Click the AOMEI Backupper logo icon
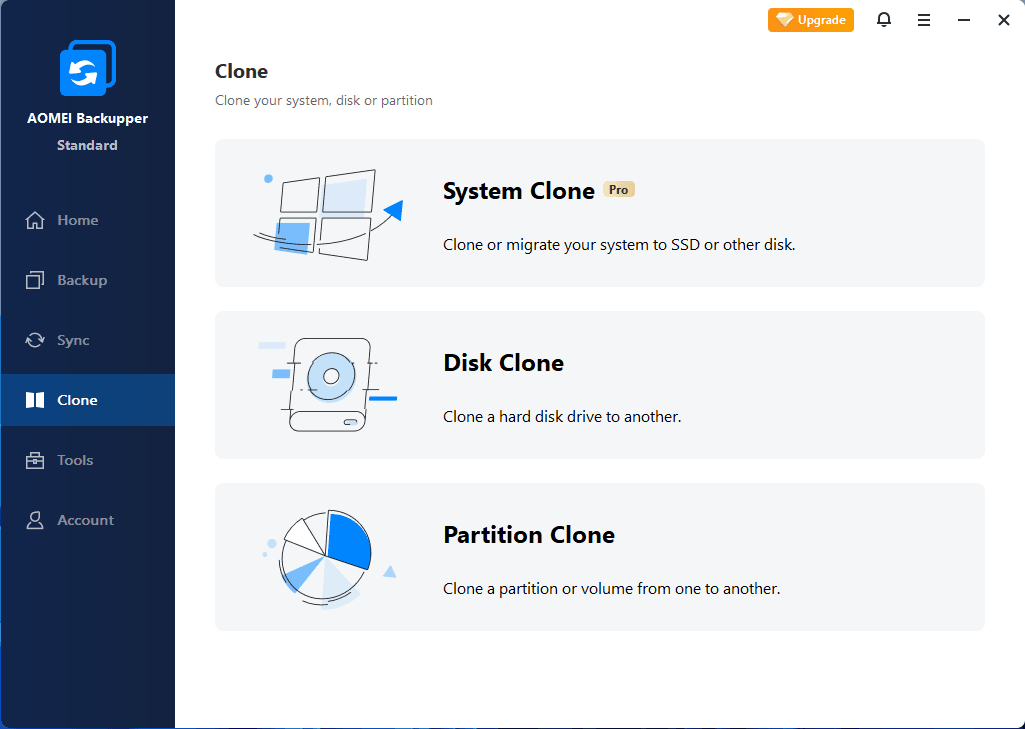 (88, 68)
